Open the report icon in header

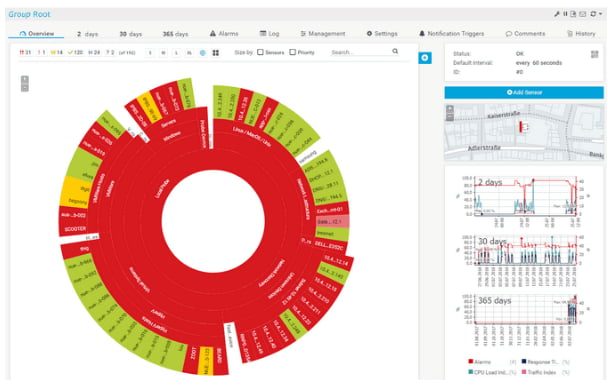click(573, 14)
